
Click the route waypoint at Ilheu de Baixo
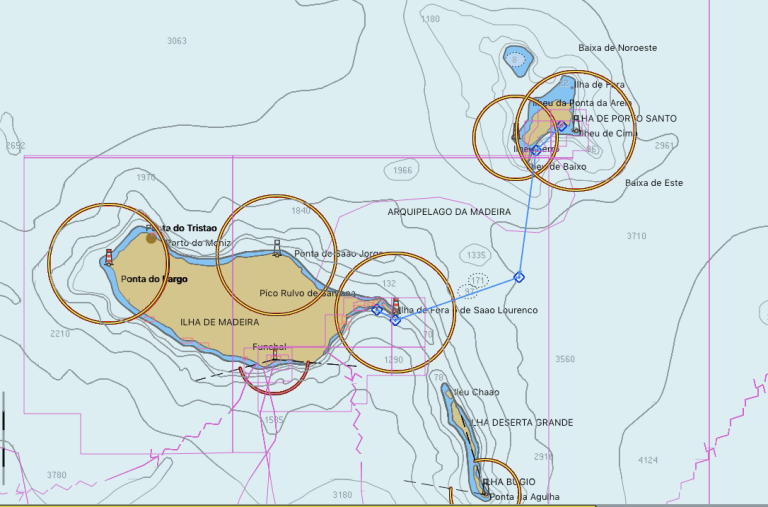click(x=536, y=150)
